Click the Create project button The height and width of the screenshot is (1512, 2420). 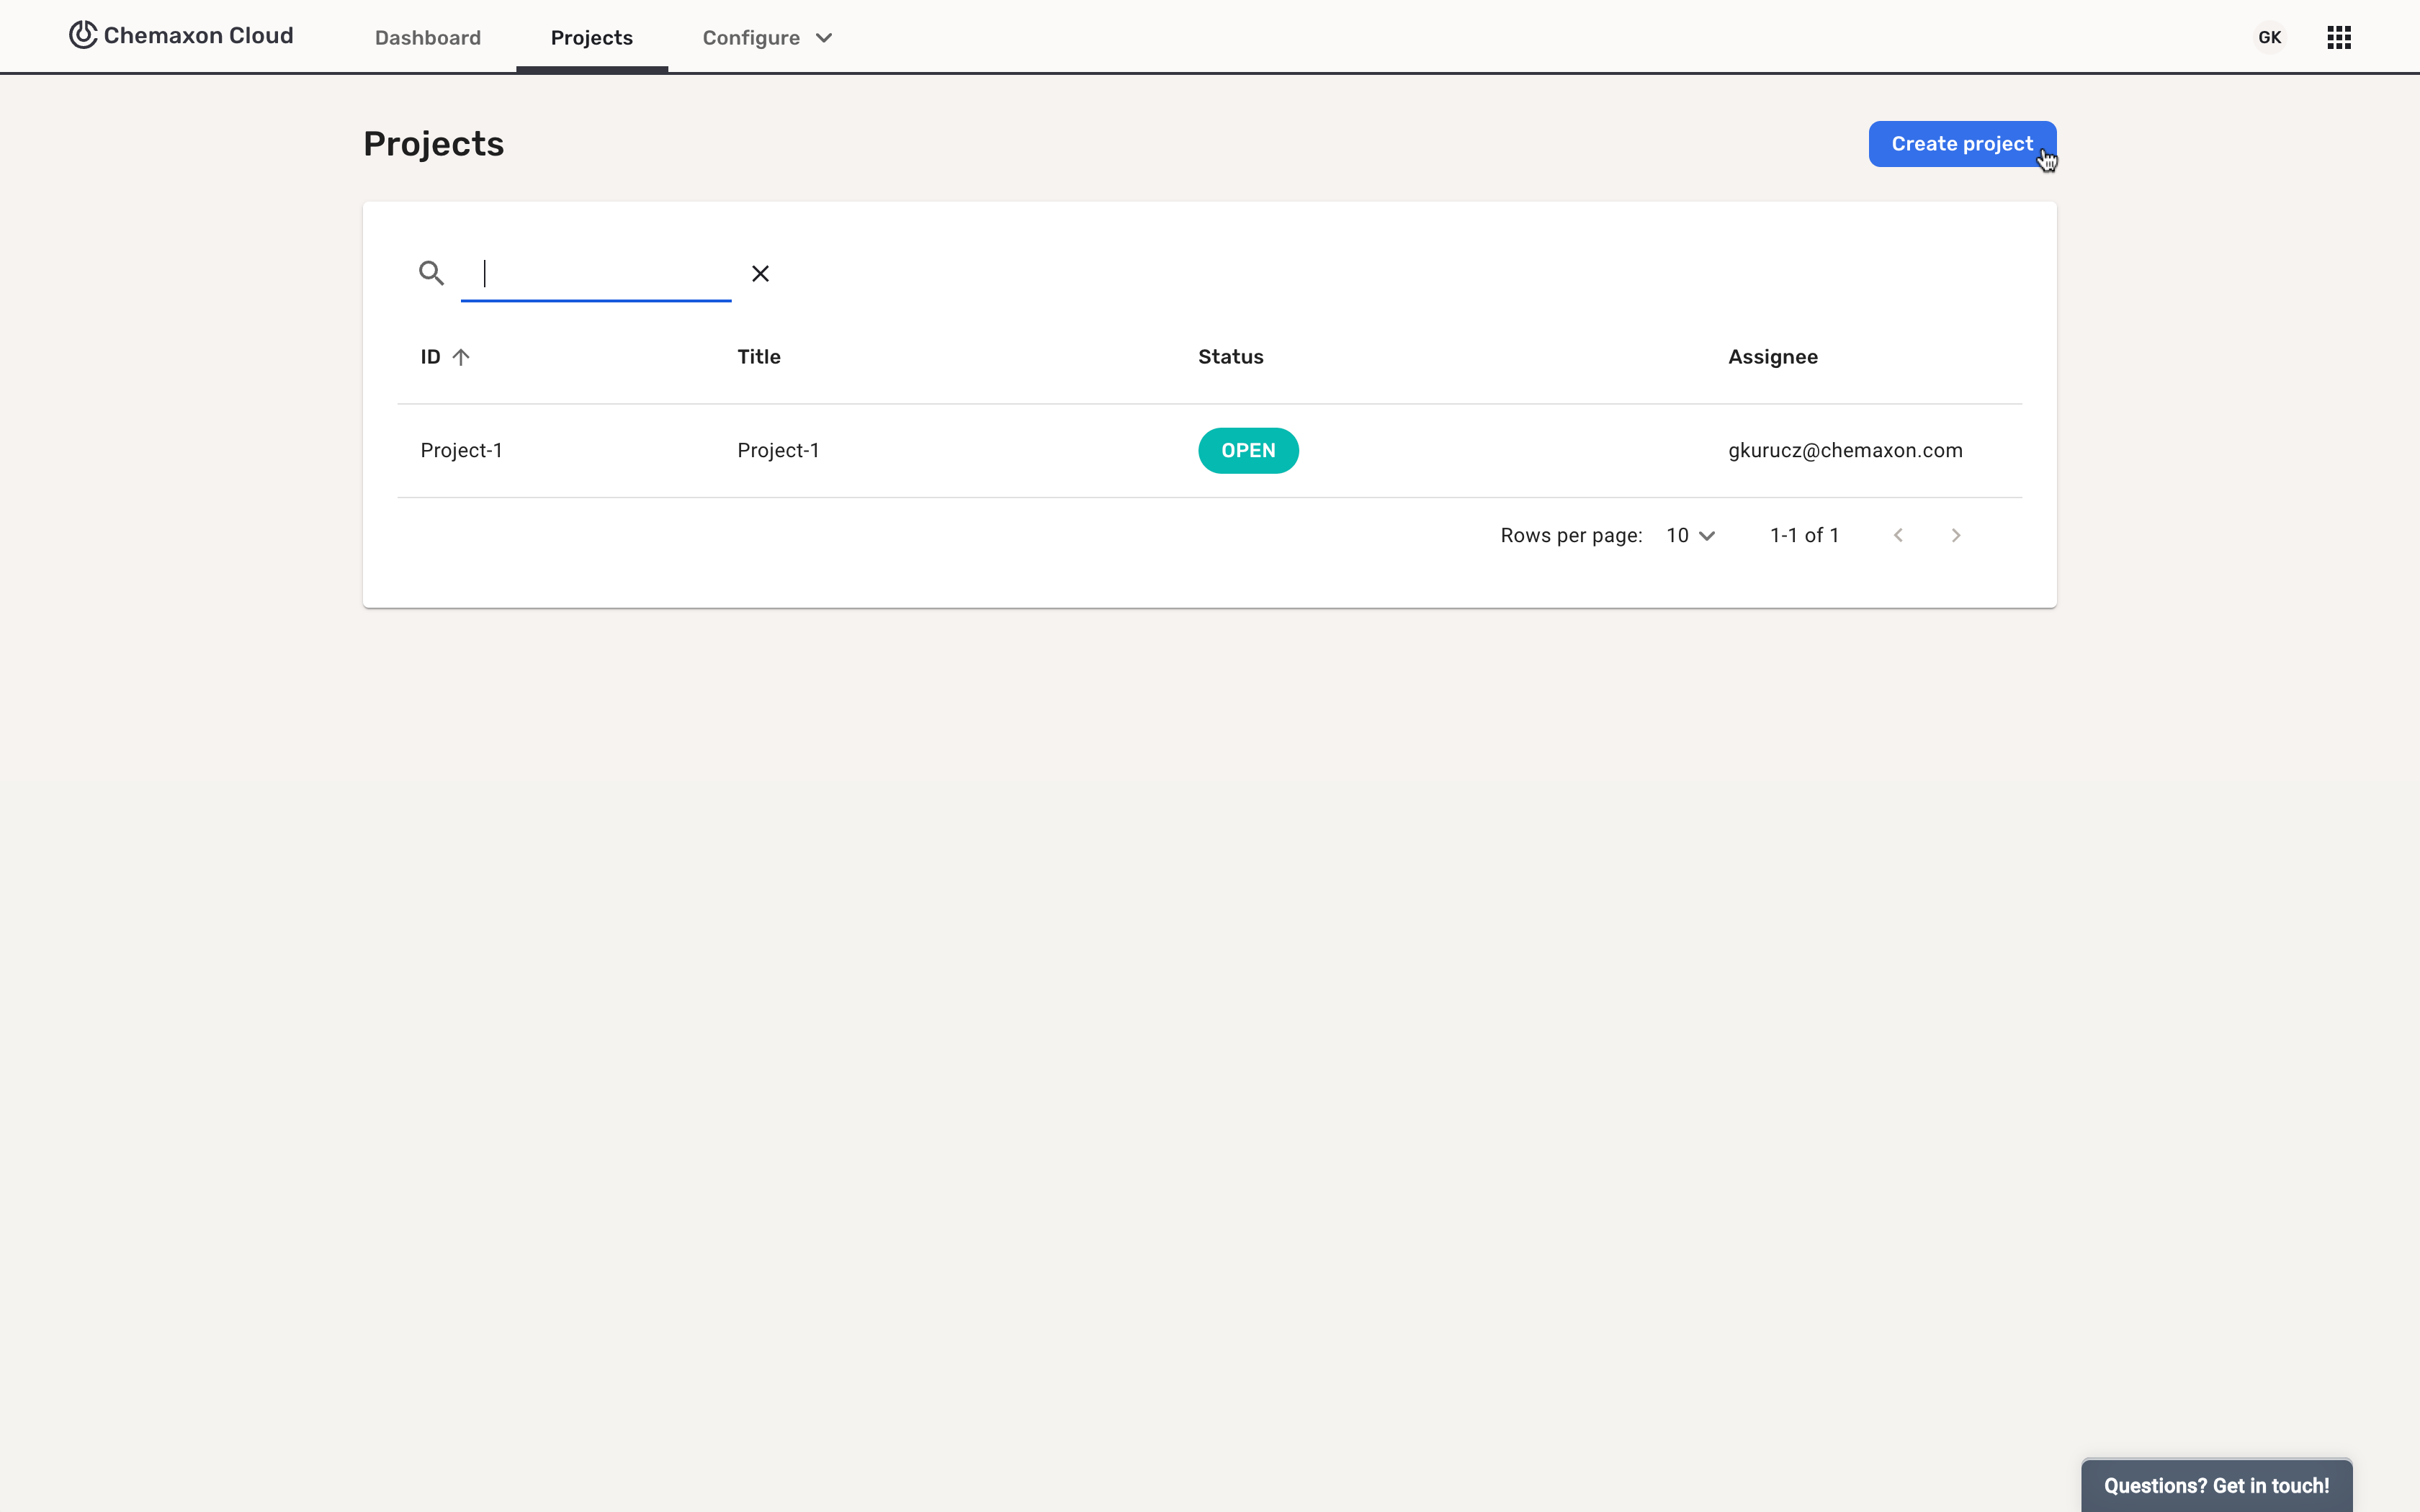(1961, 144)
